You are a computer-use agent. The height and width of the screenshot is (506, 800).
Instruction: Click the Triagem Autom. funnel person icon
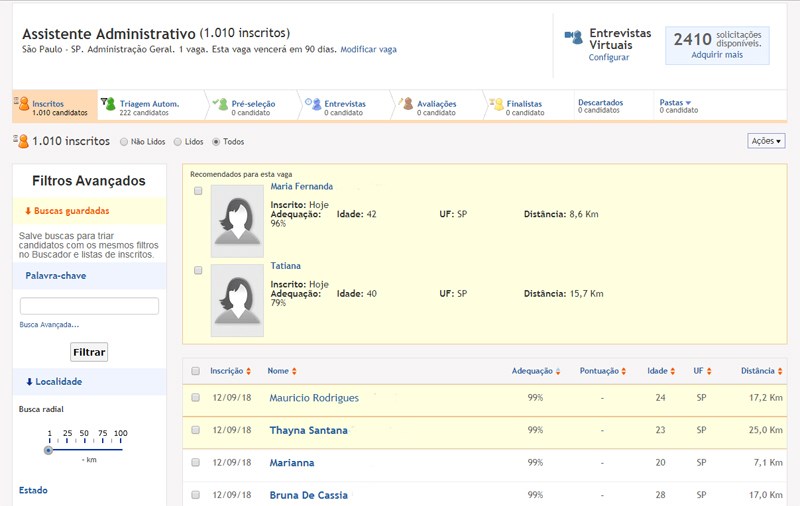(x=108, y=104)
